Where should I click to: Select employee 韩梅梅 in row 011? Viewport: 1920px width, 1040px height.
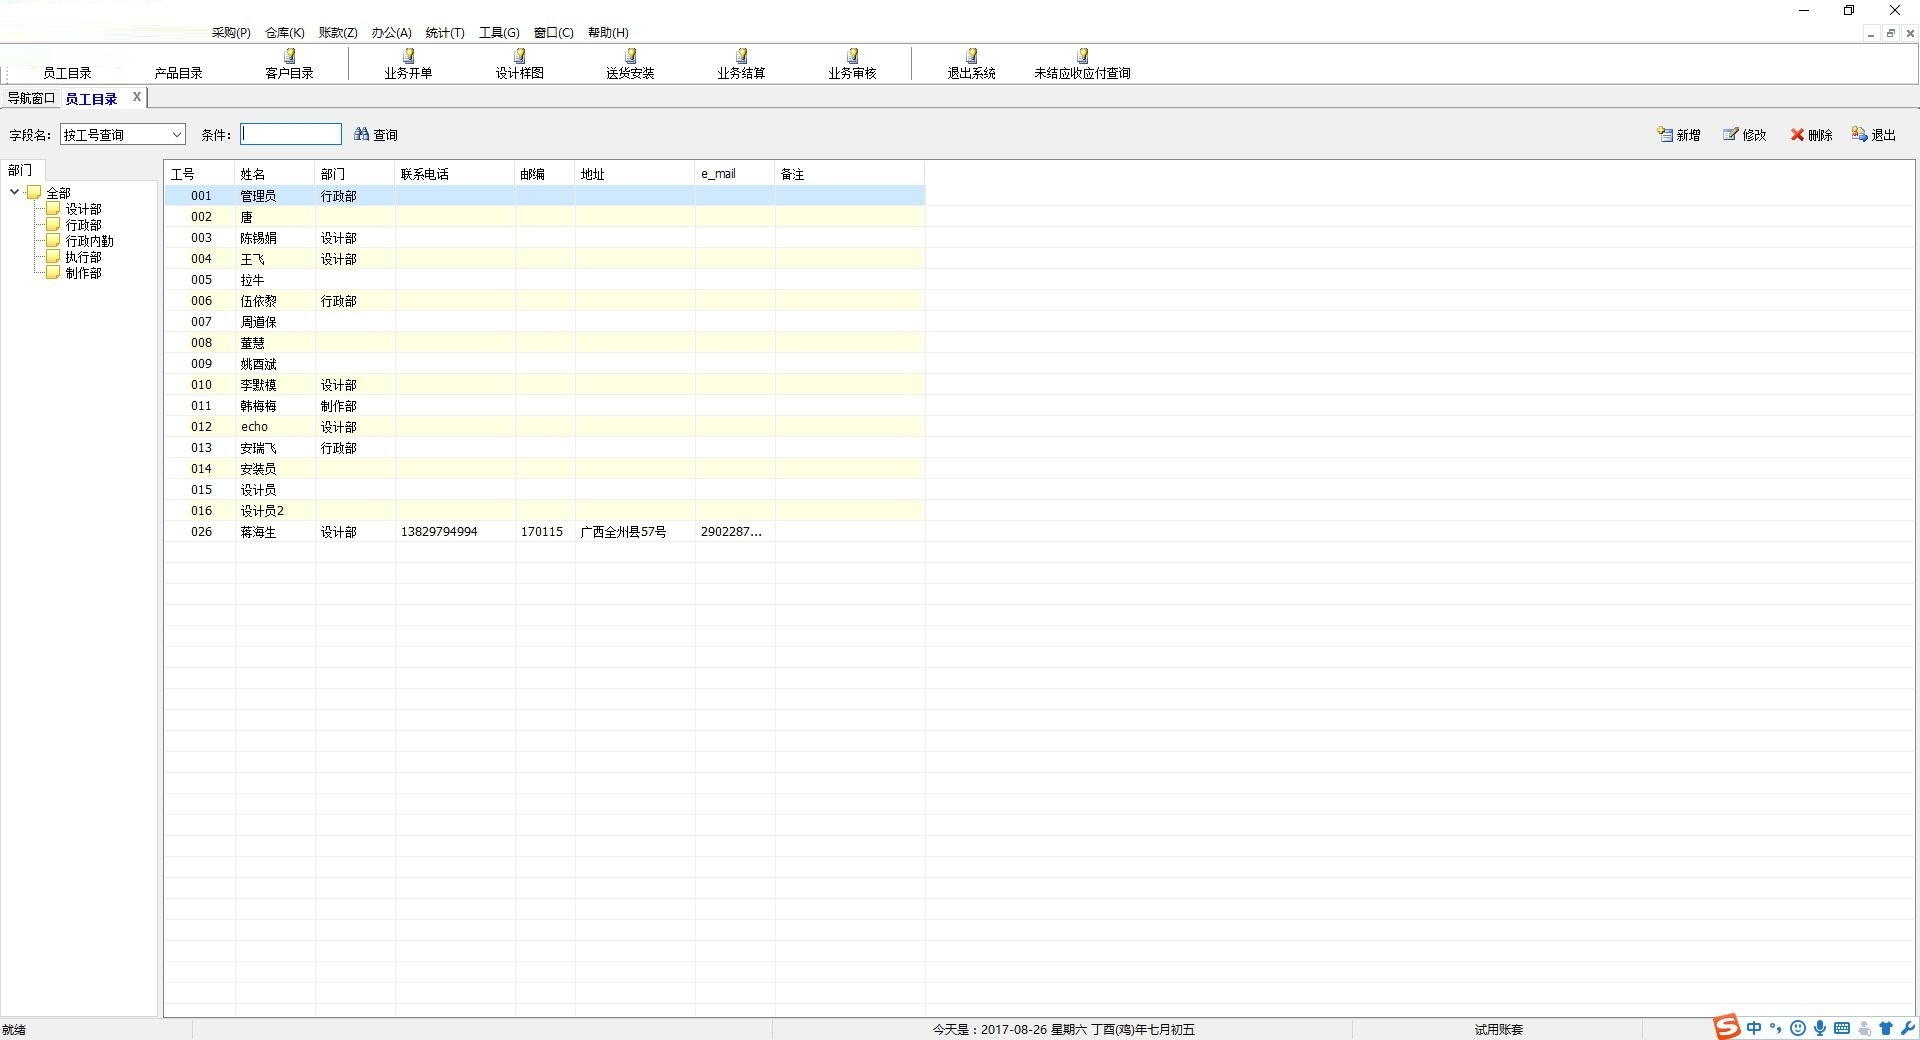[545, 406]
